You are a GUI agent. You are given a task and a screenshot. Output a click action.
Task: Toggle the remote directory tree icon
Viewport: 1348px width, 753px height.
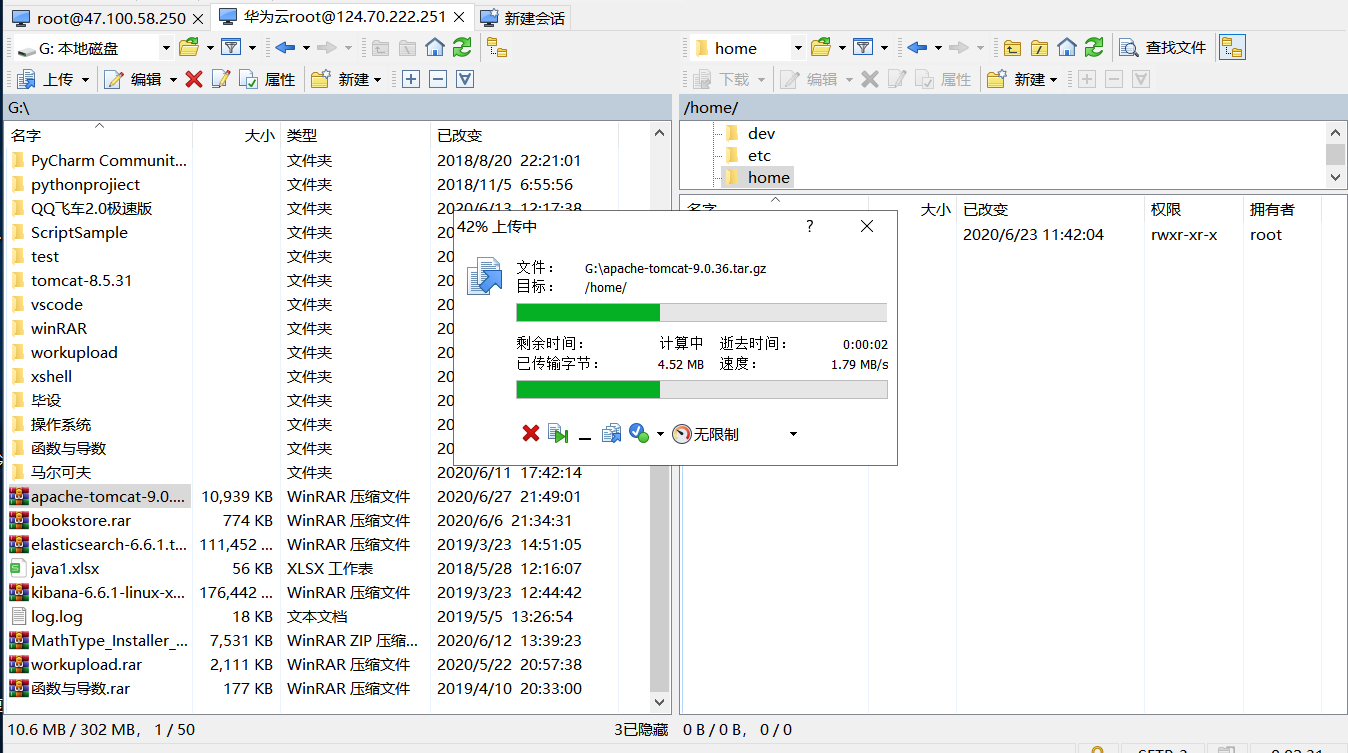click(1232, 47)
